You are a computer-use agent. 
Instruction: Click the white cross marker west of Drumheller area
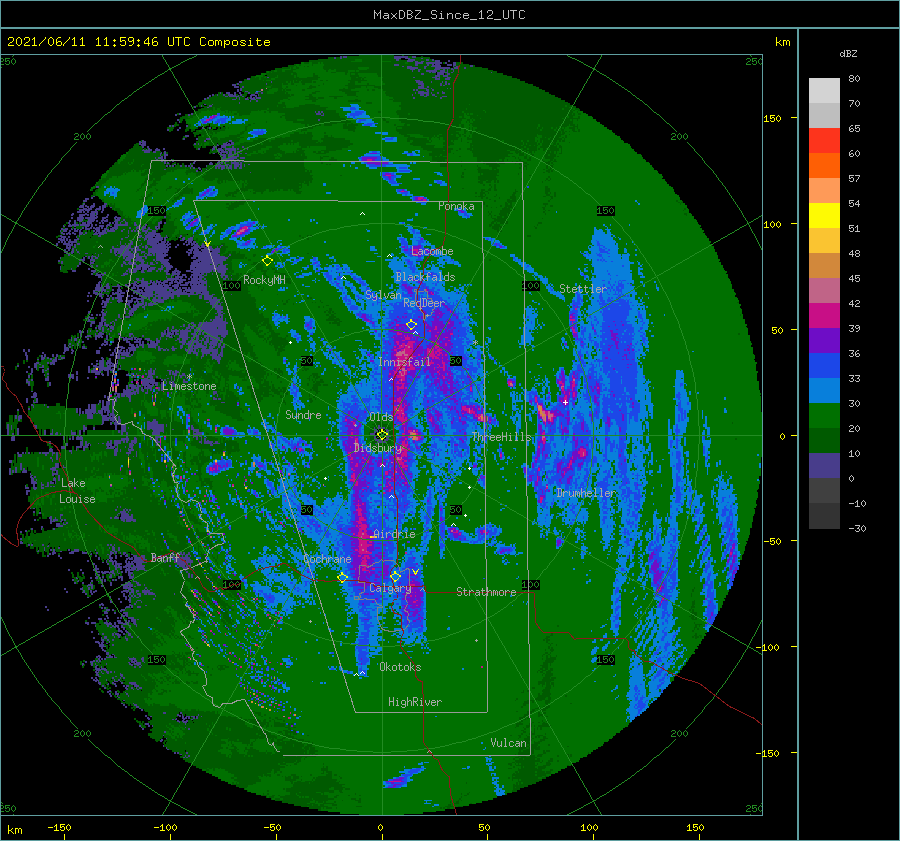click(565, 402)
